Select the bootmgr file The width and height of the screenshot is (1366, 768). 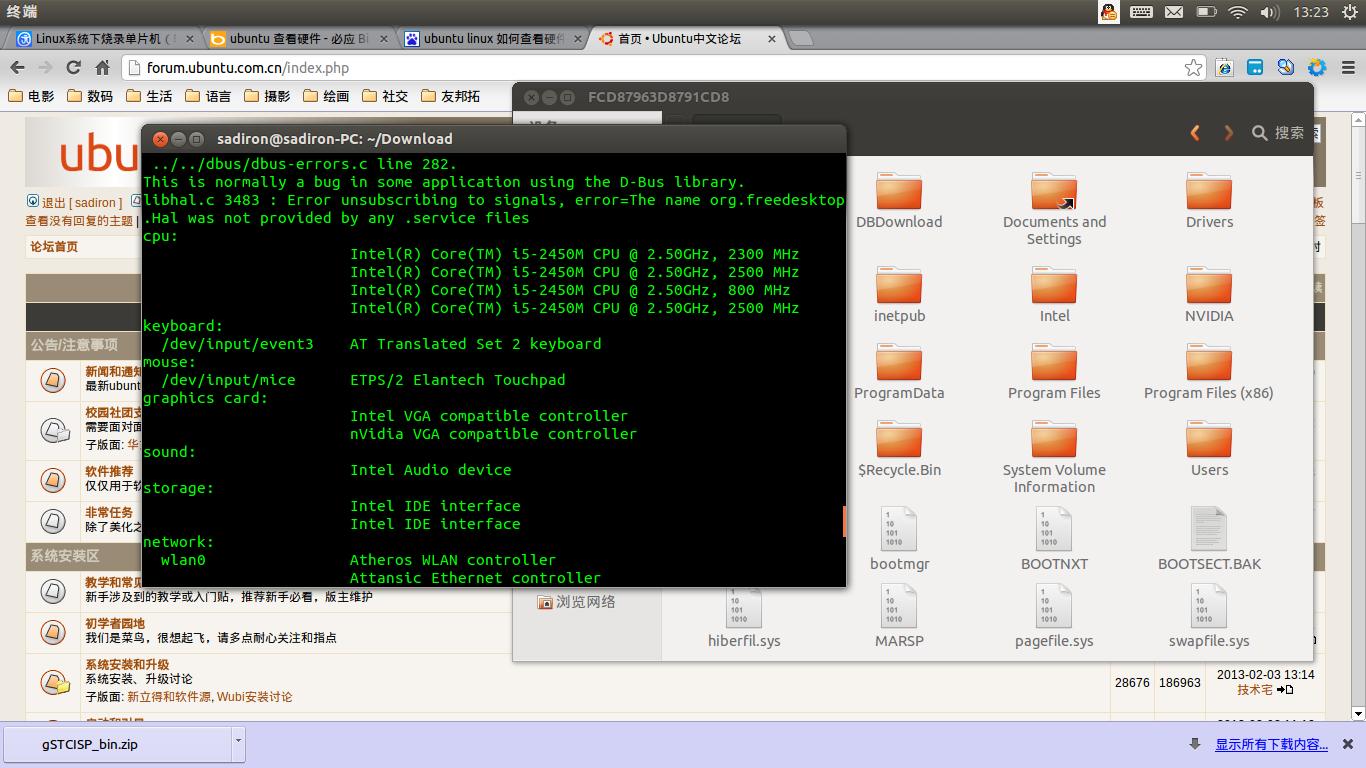(x=899, y=539)
